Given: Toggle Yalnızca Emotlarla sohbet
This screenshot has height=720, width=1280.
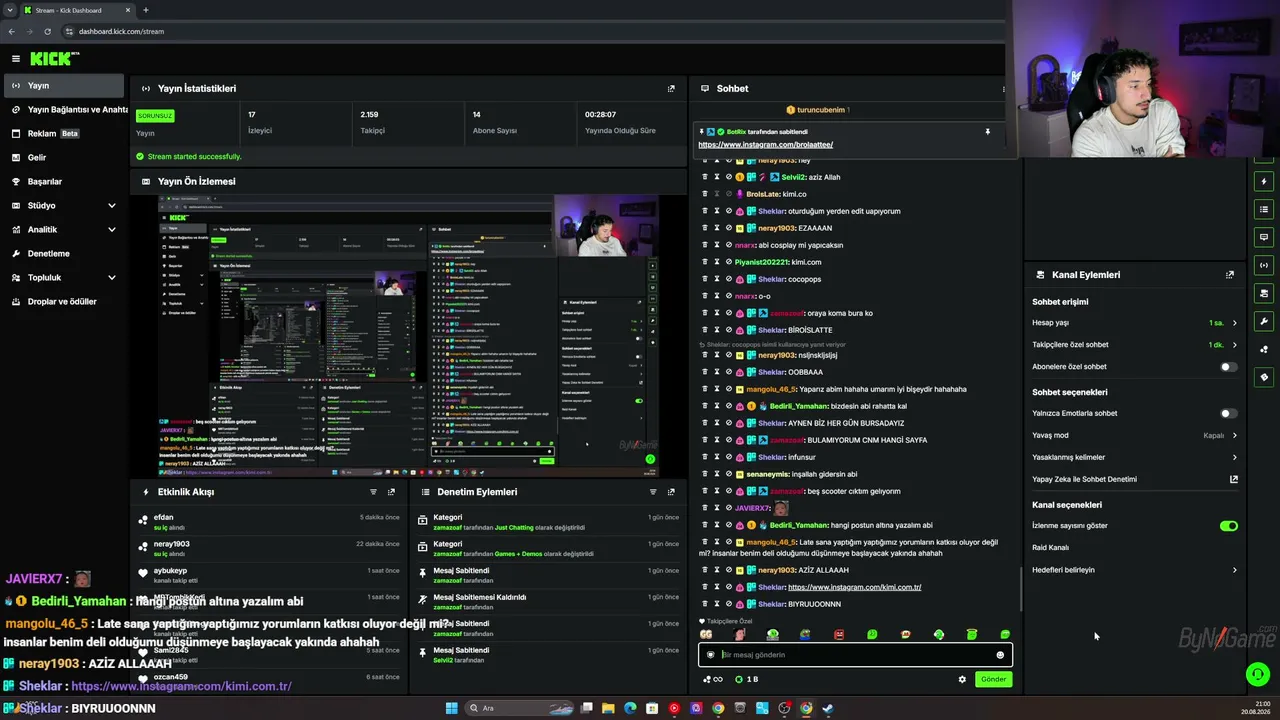Looking at the screenshot, I should pos(1229,413).
